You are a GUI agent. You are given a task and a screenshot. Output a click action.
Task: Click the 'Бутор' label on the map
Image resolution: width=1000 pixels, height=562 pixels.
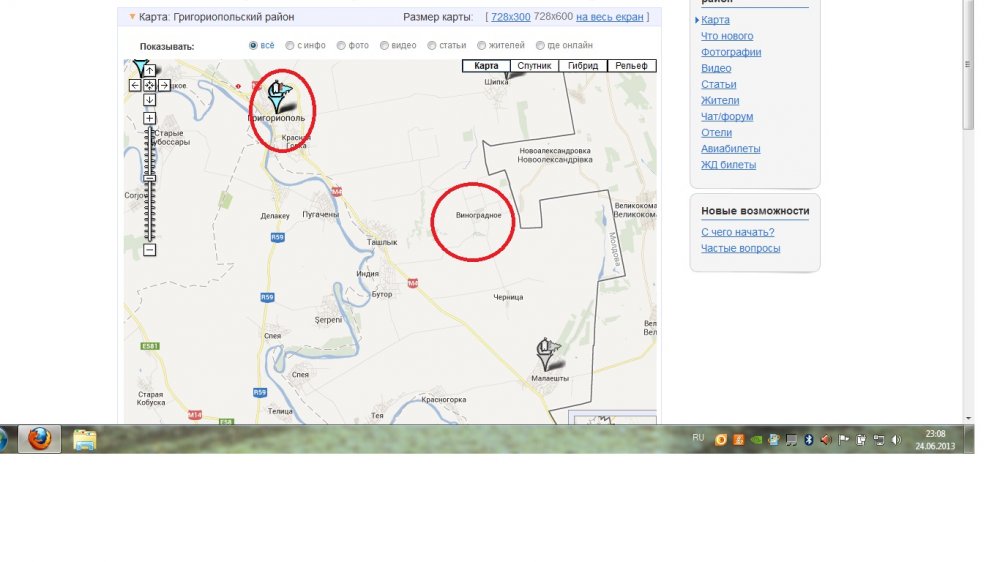click(382, 294)
